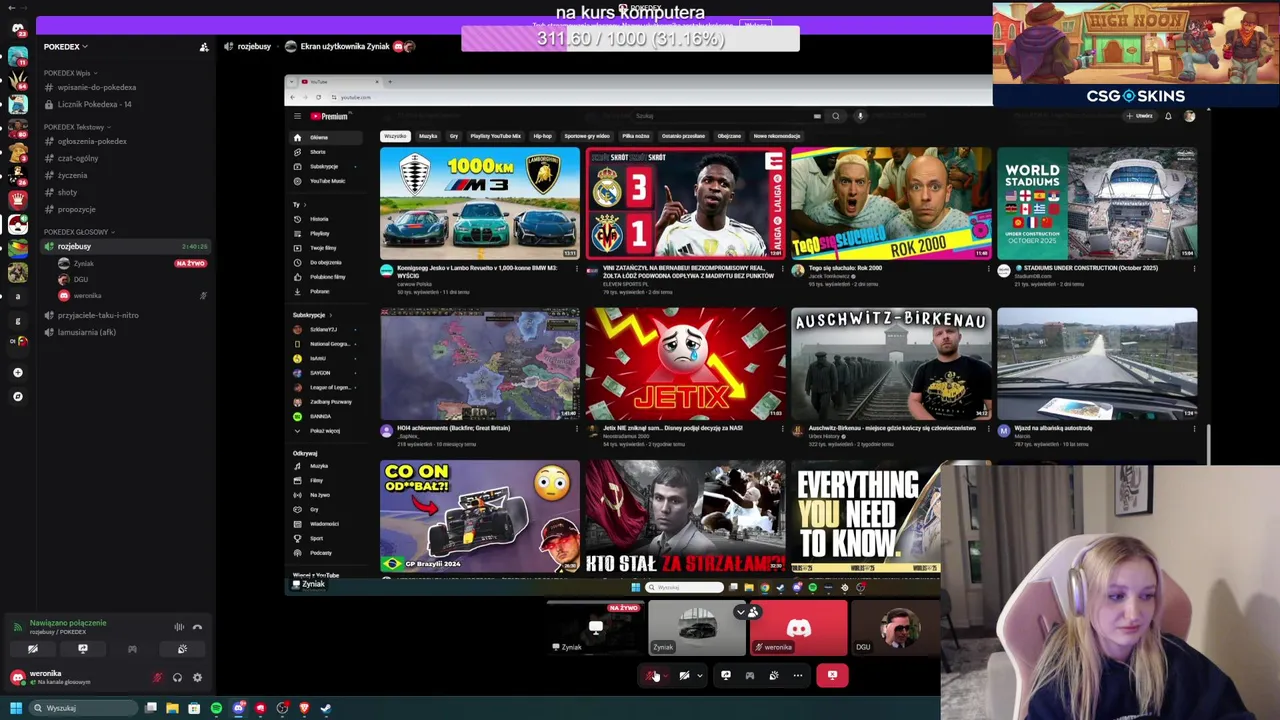Click the Windows taskbar Wyszukaj search box
This screenshot has width=1280, height=720.
(x=83, y=708)
